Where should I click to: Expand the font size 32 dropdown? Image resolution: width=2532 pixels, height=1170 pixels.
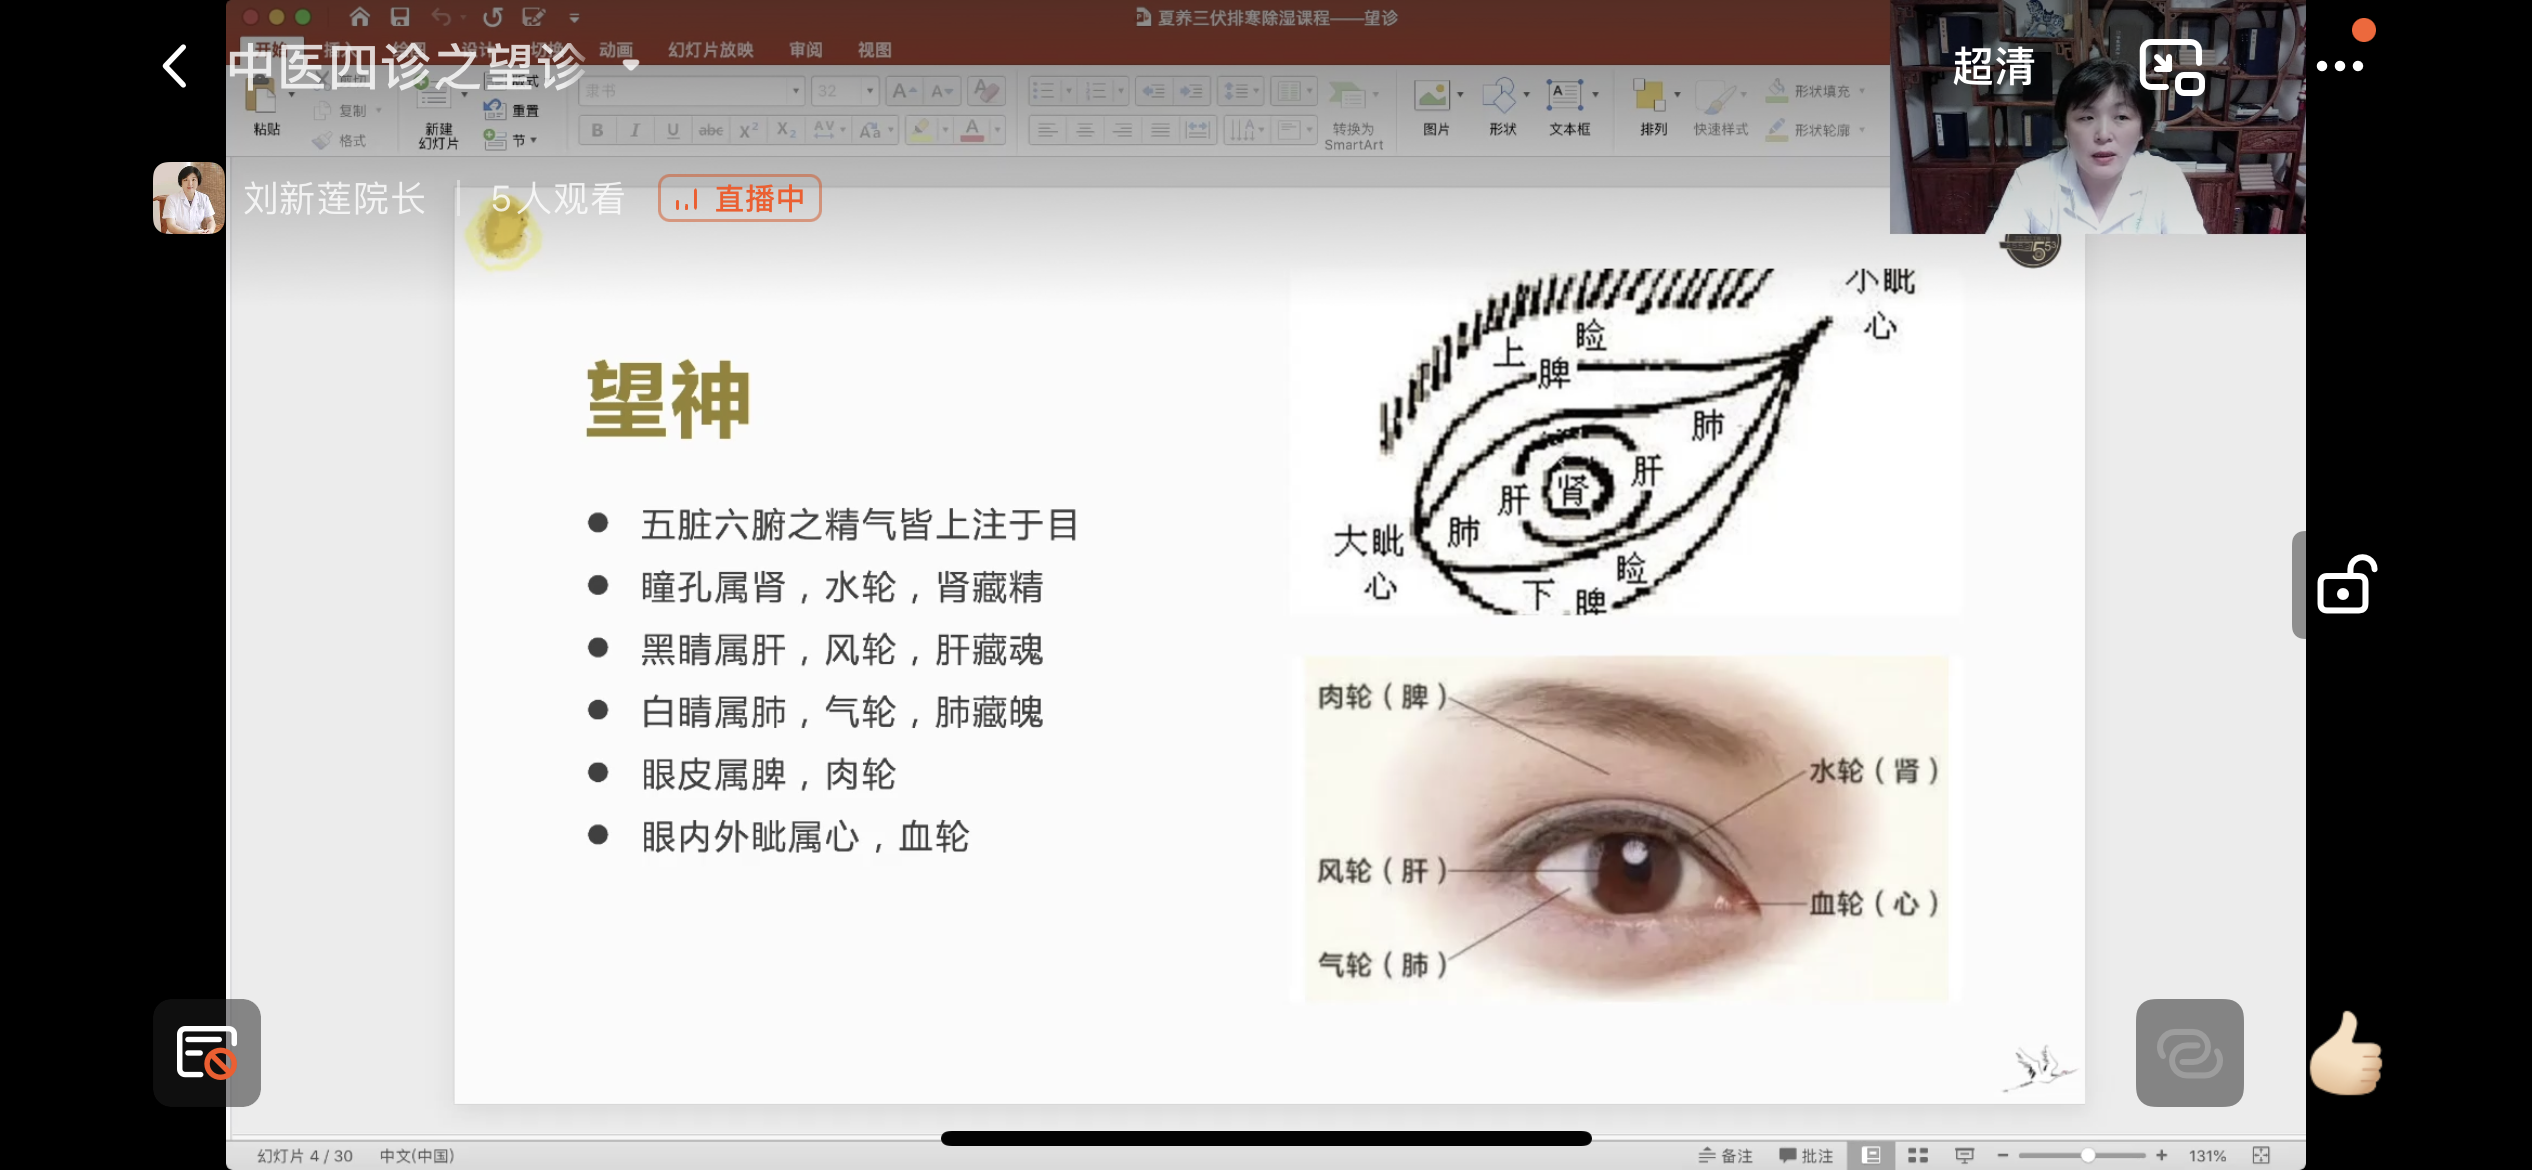(x=869, y=91)
